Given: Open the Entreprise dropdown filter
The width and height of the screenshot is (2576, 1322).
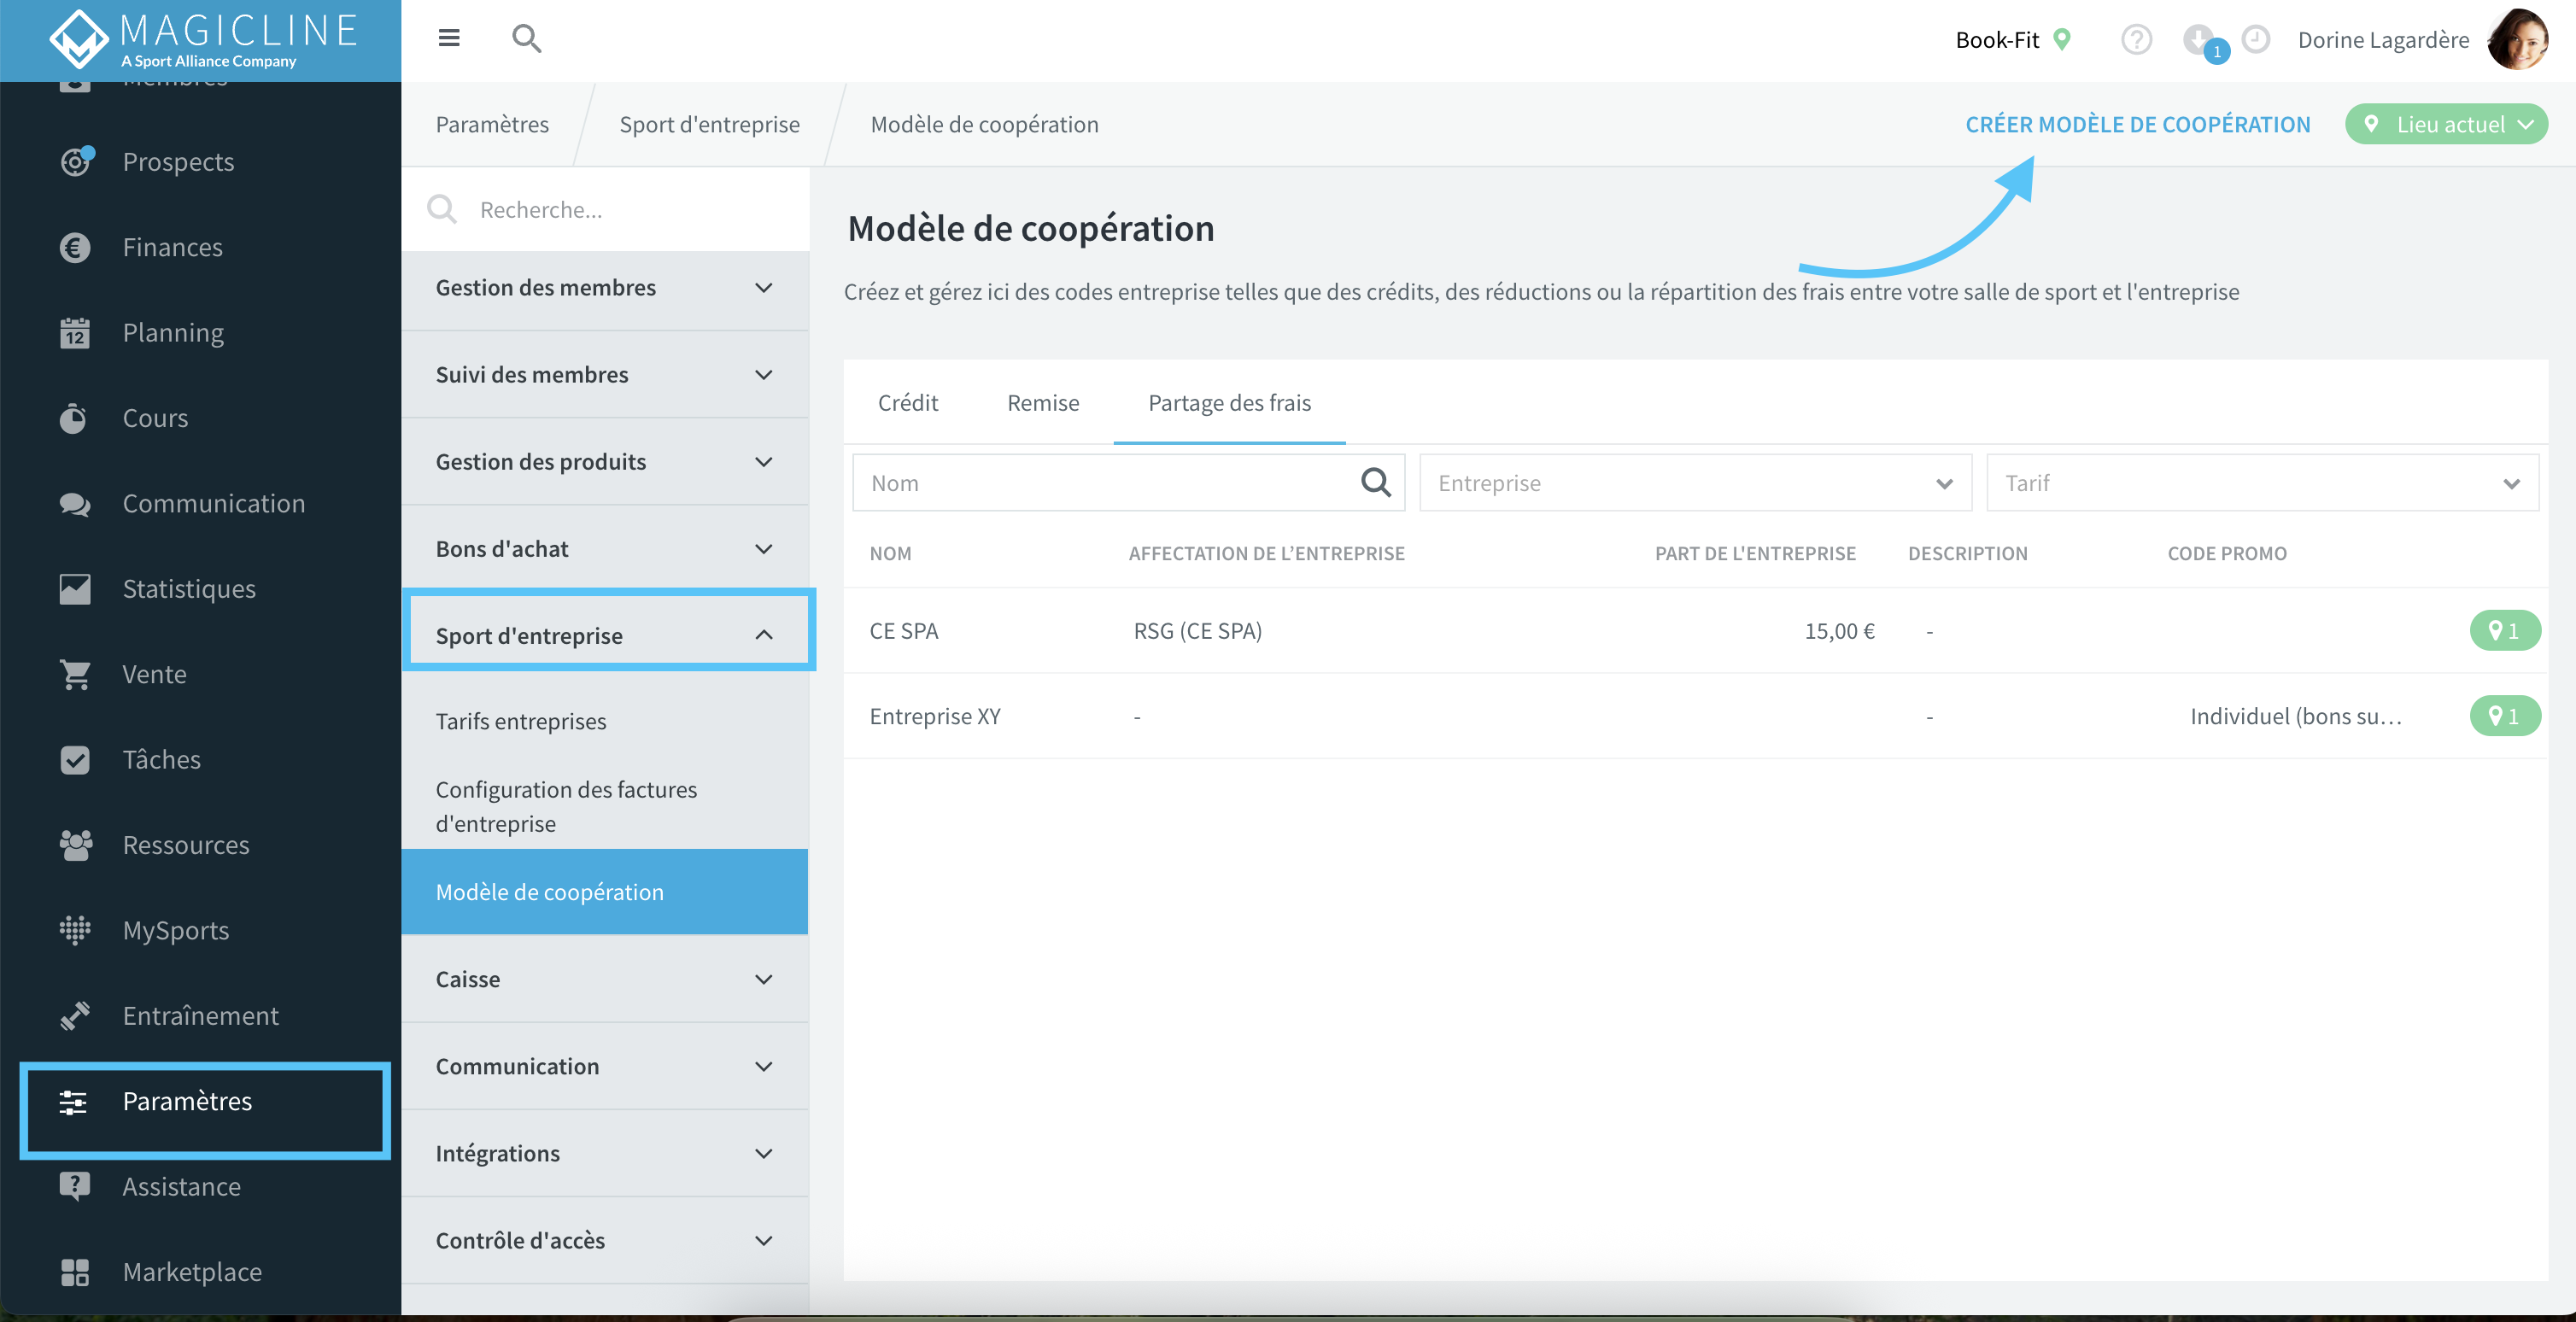Looking at the screenshot, I should click(1695, 483).
